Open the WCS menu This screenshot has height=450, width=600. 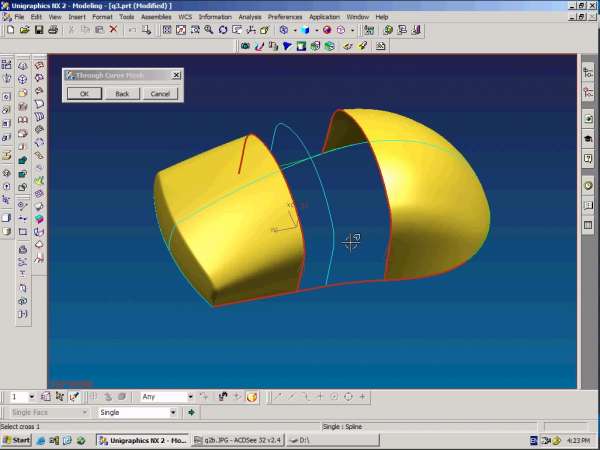(x=185, y=17)
